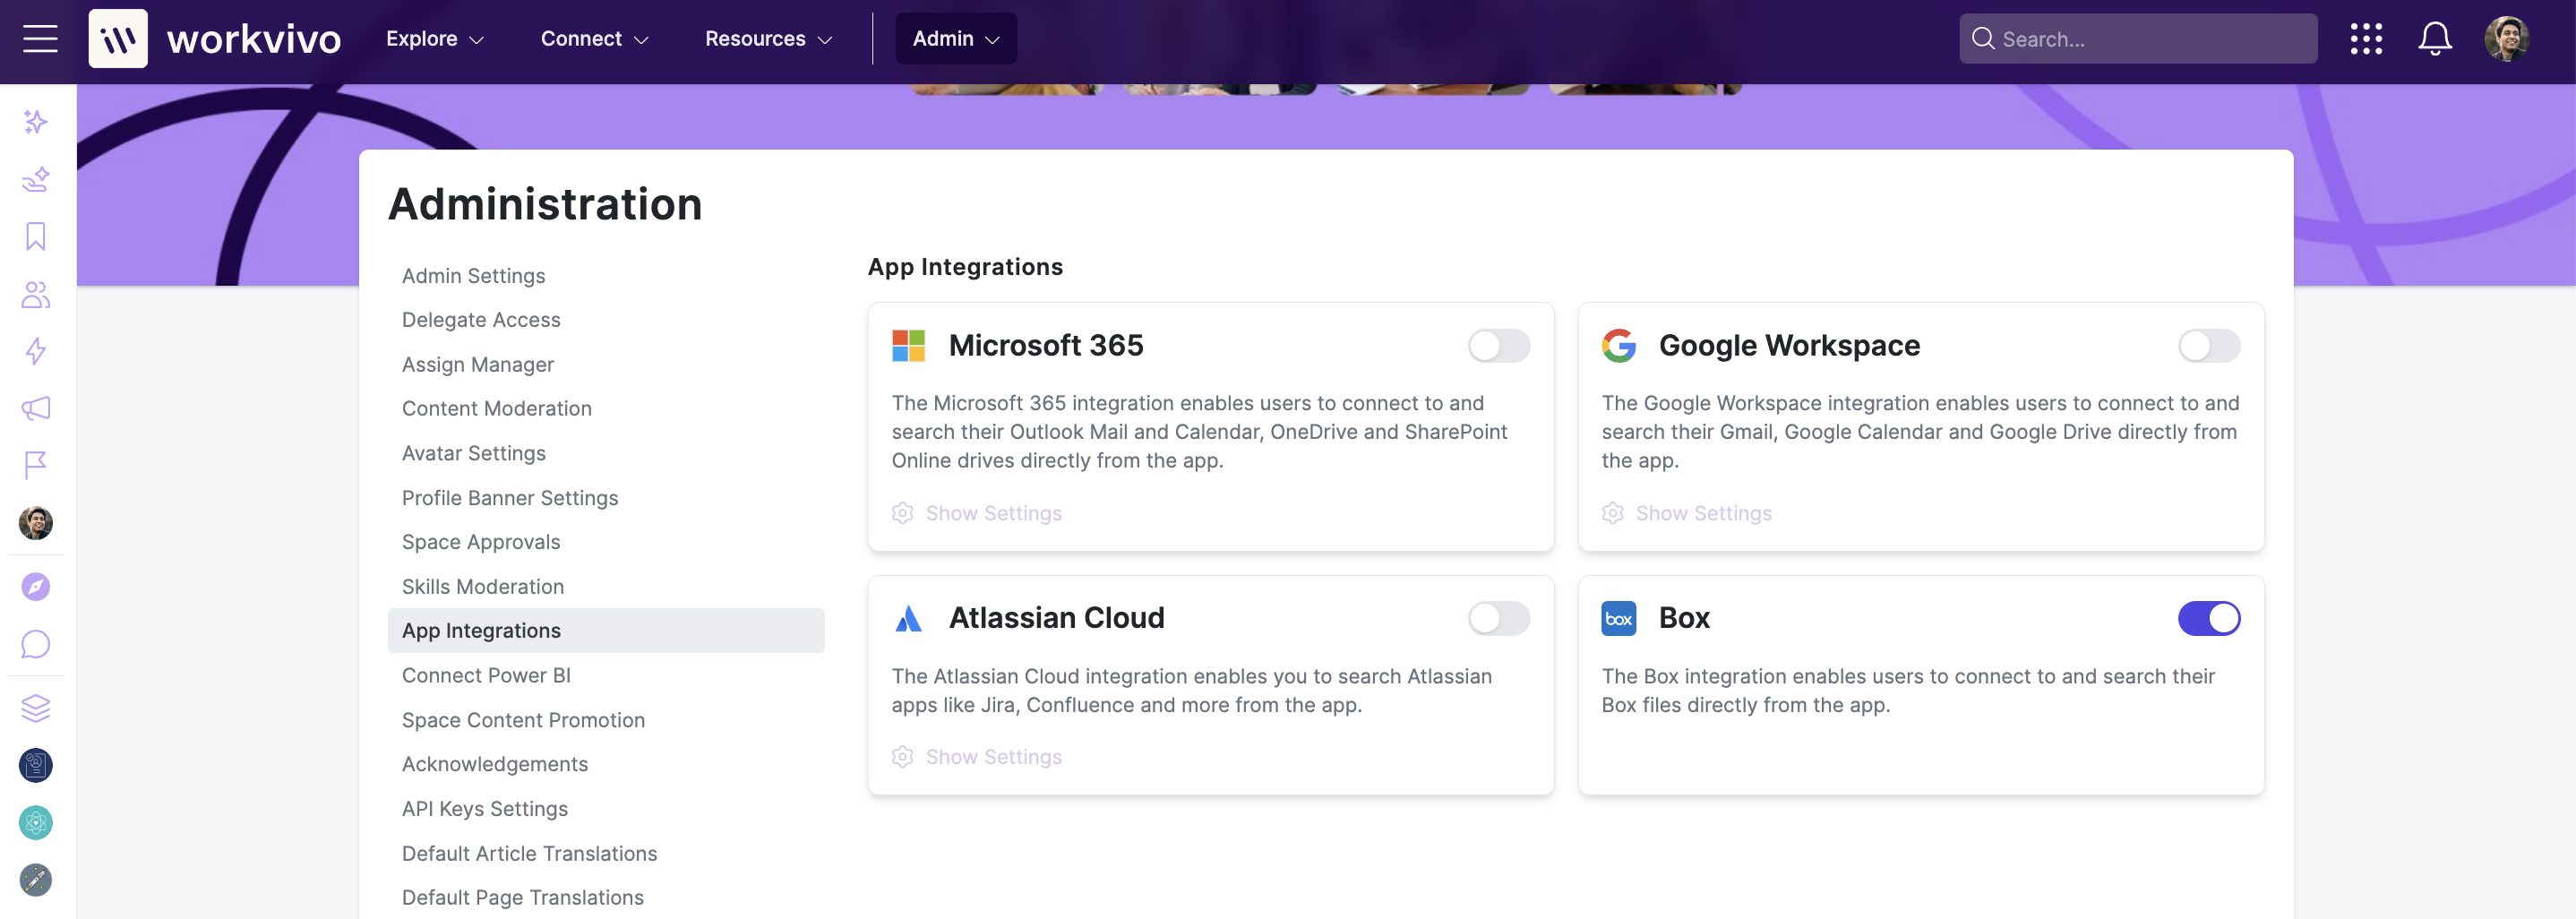2576x919 pixels.
Task: Open Default Page Translations
Action: coord(522,898)
